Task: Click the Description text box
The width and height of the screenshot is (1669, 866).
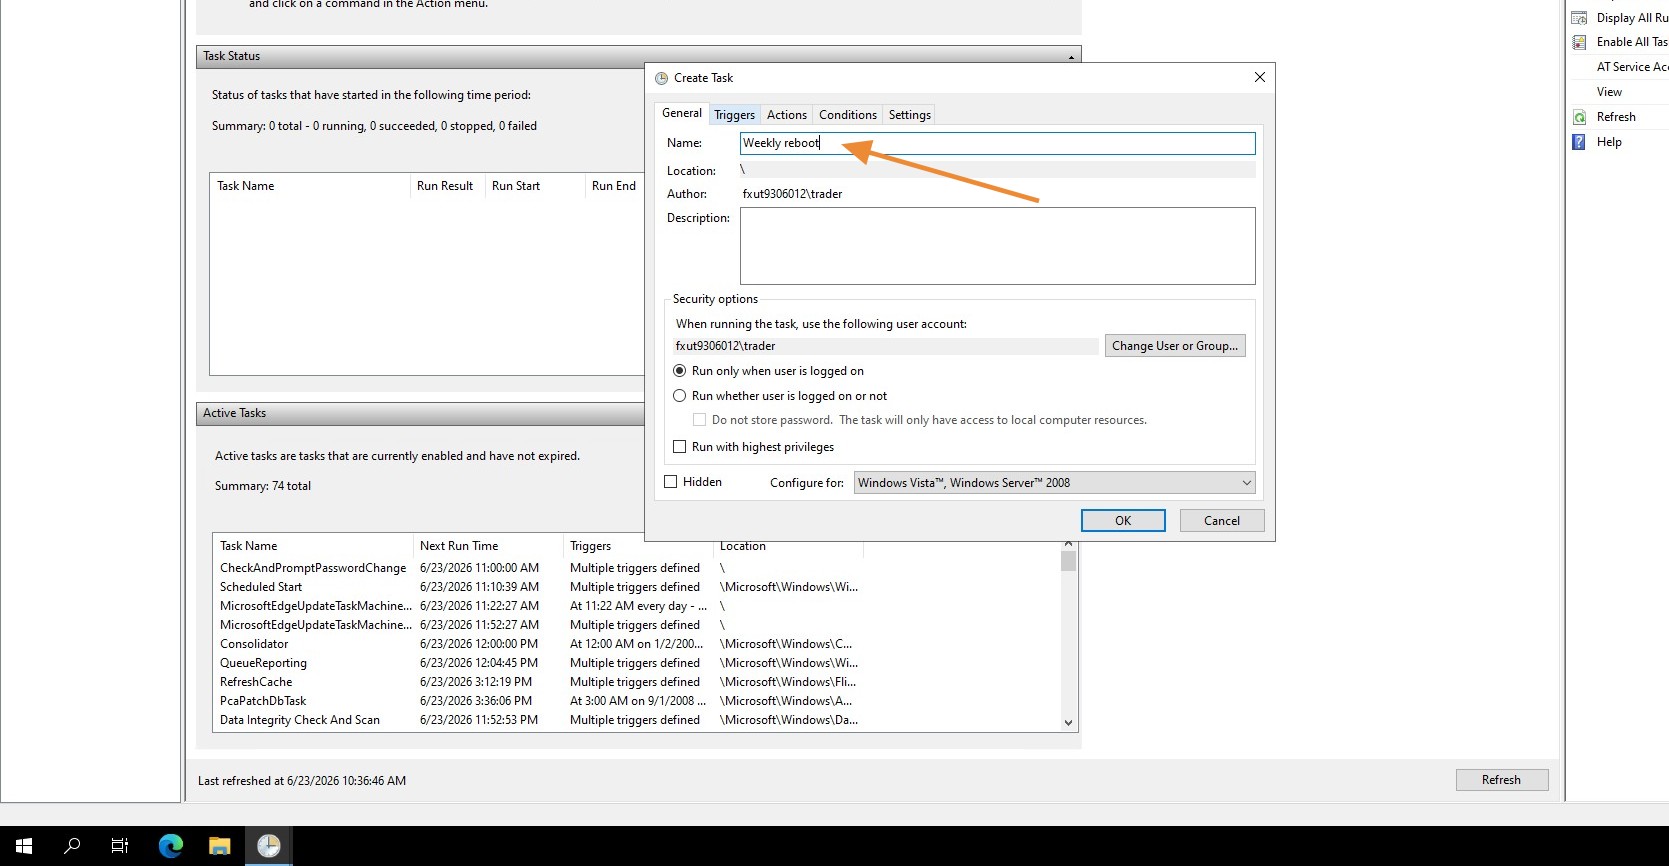Action: 997,246
